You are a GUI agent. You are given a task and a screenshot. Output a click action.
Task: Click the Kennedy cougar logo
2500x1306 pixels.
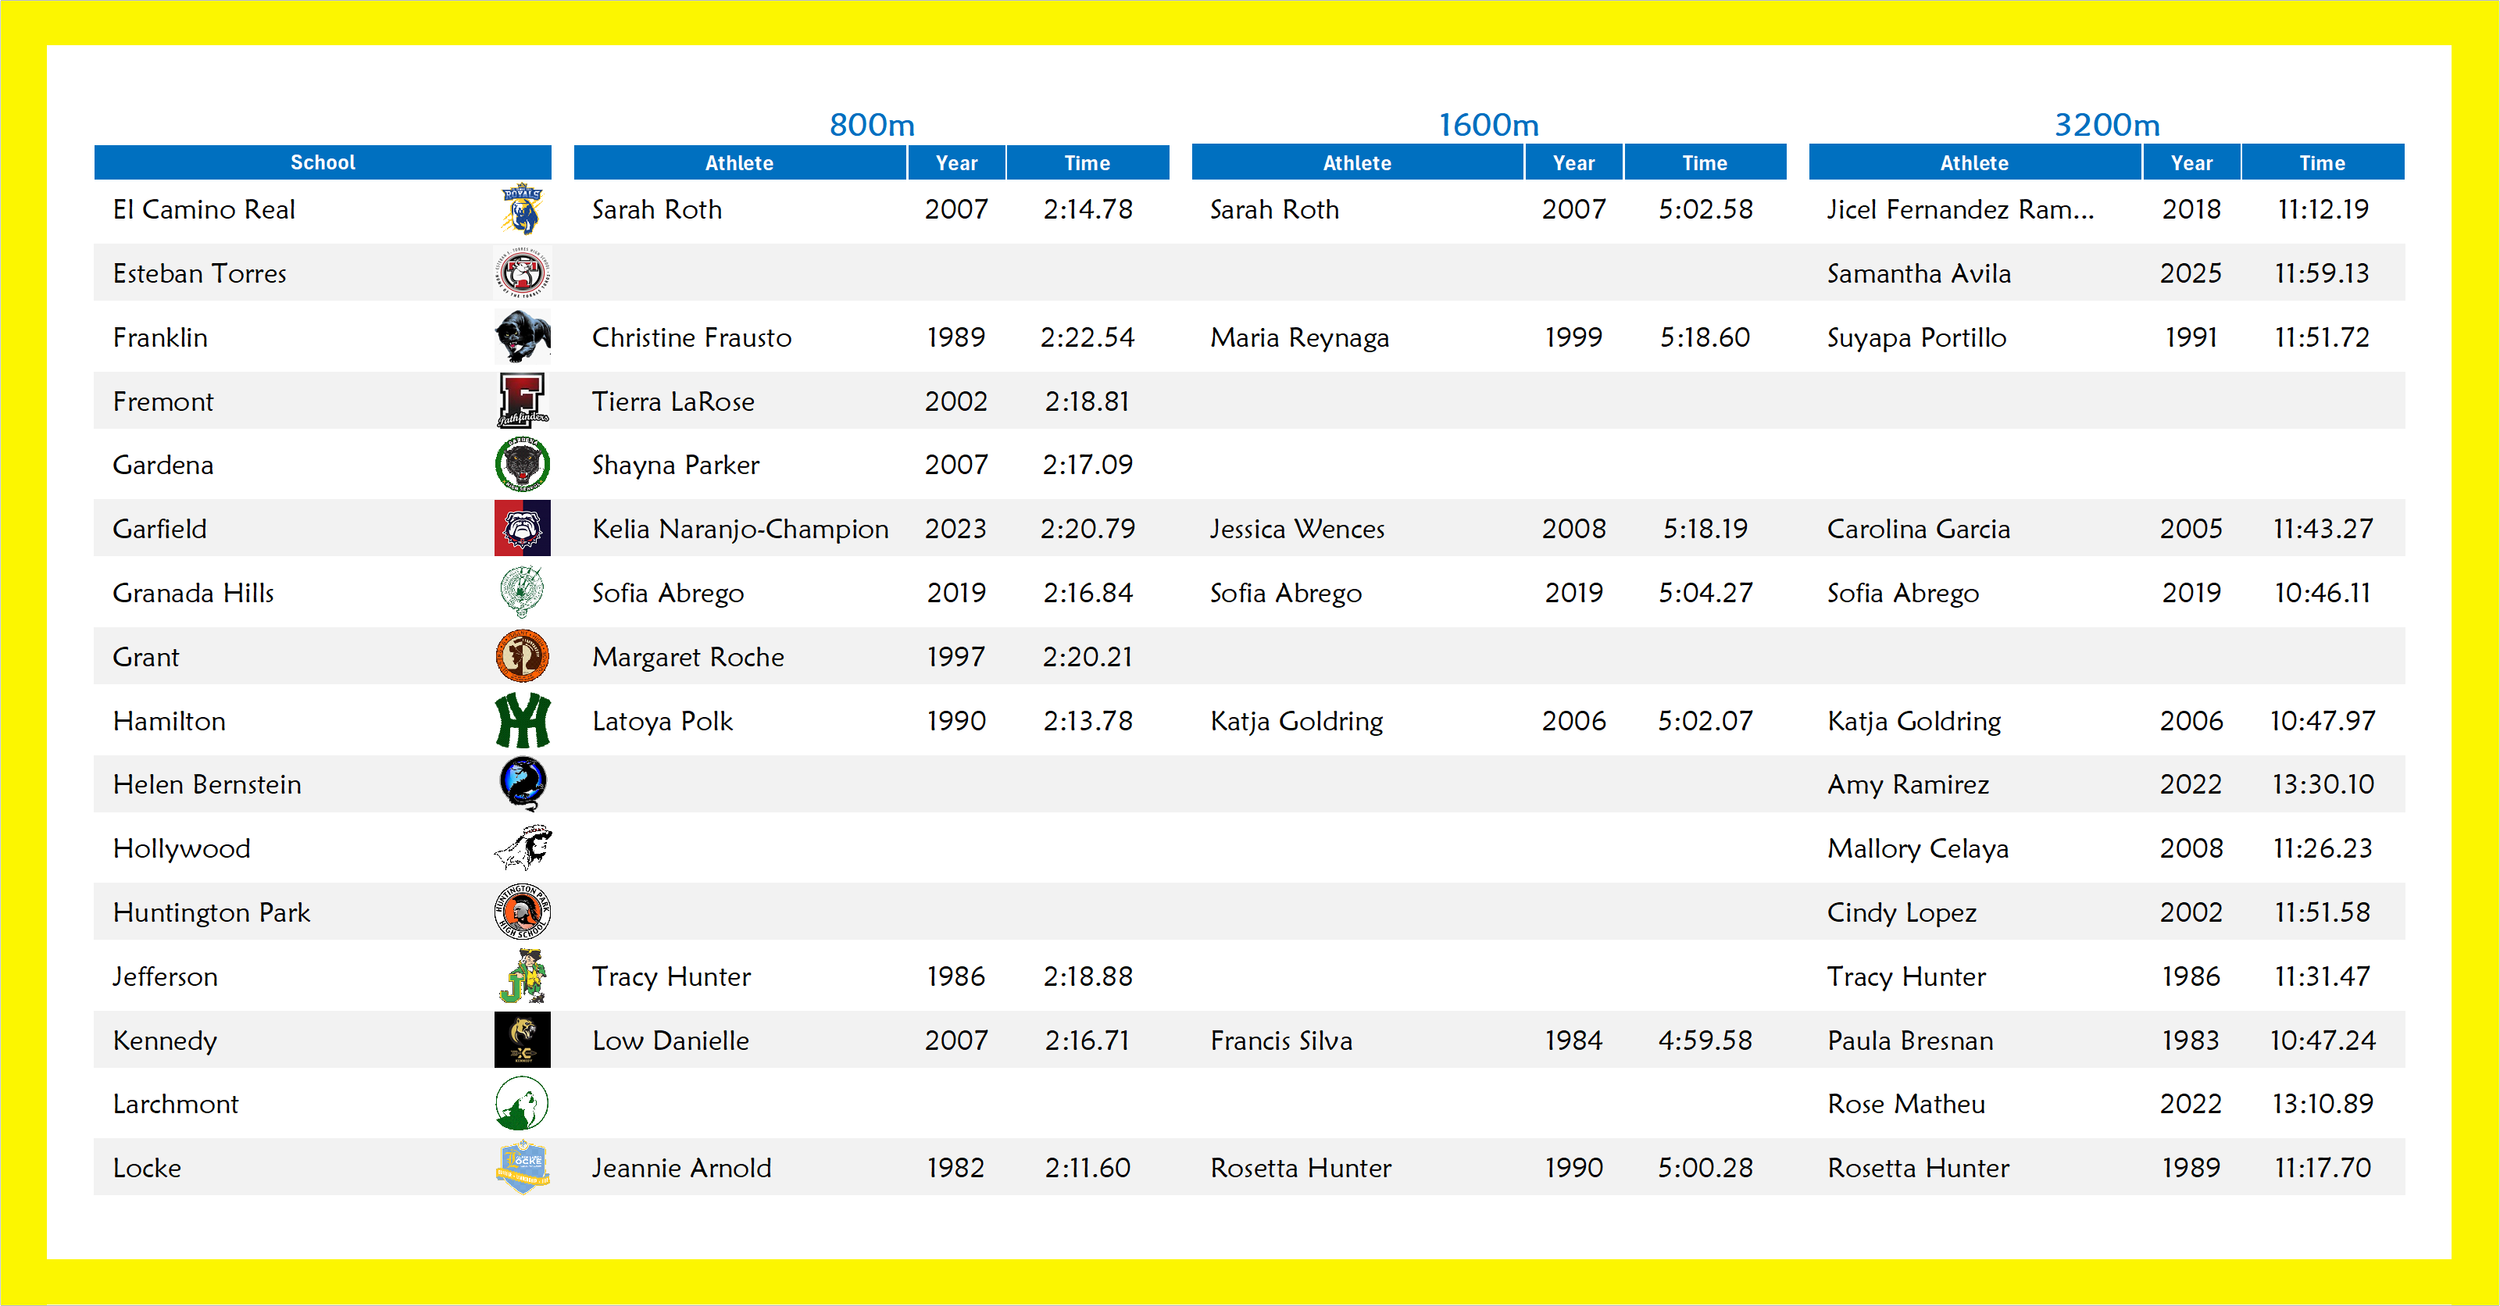click(522, 1040)
